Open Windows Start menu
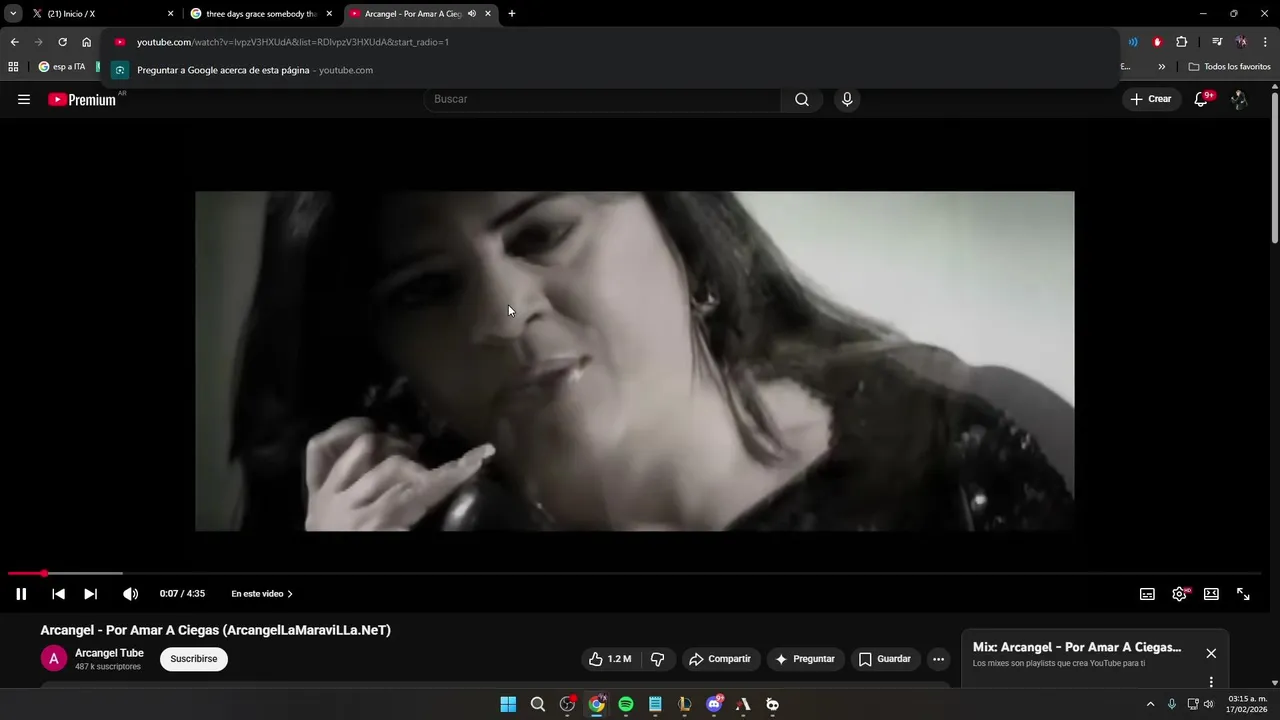Screen dimensions: 1280x720 (x=508, y=704)
